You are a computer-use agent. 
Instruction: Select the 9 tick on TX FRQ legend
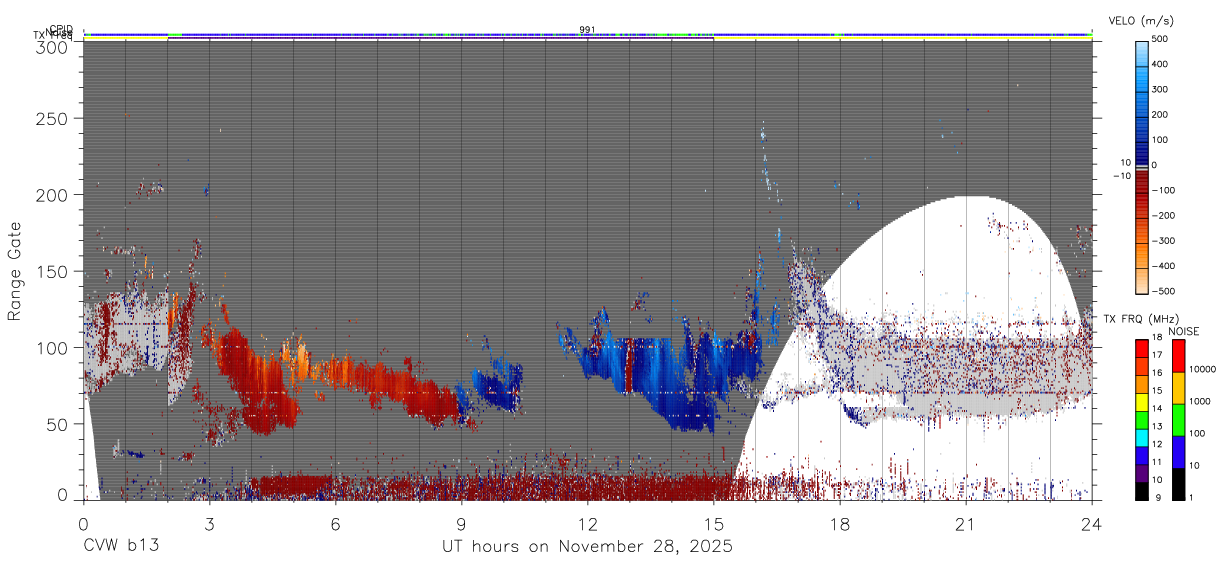tap(1157, 499)
